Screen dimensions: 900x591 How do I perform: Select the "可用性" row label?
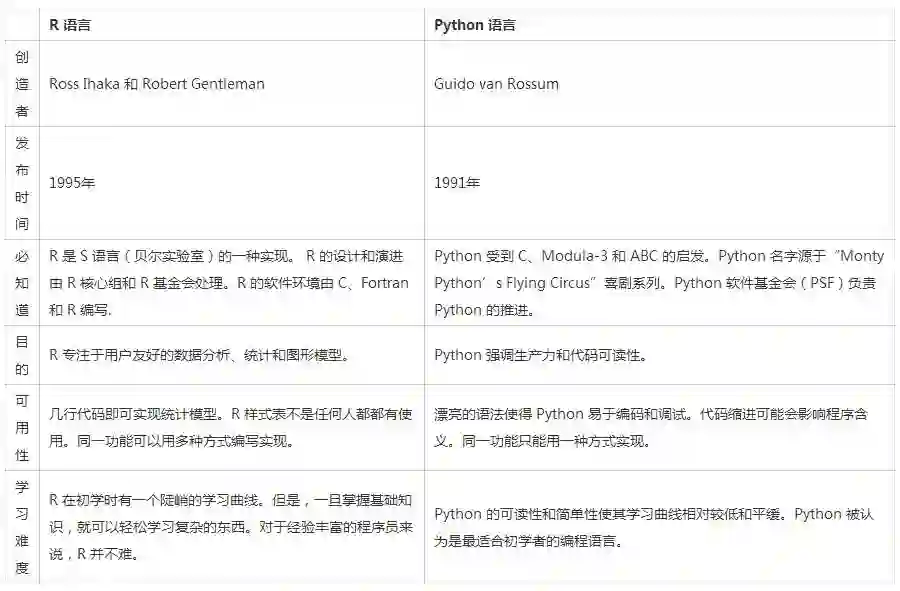click(22, 427)
